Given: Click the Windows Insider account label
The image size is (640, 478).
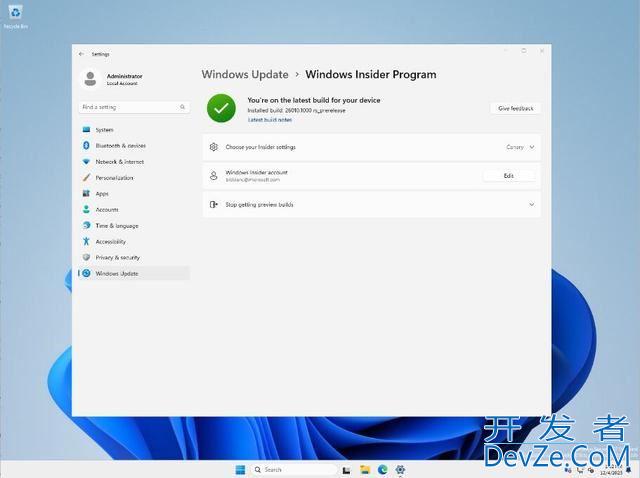Looking at the screenshot, I should (x=256, y=172).
